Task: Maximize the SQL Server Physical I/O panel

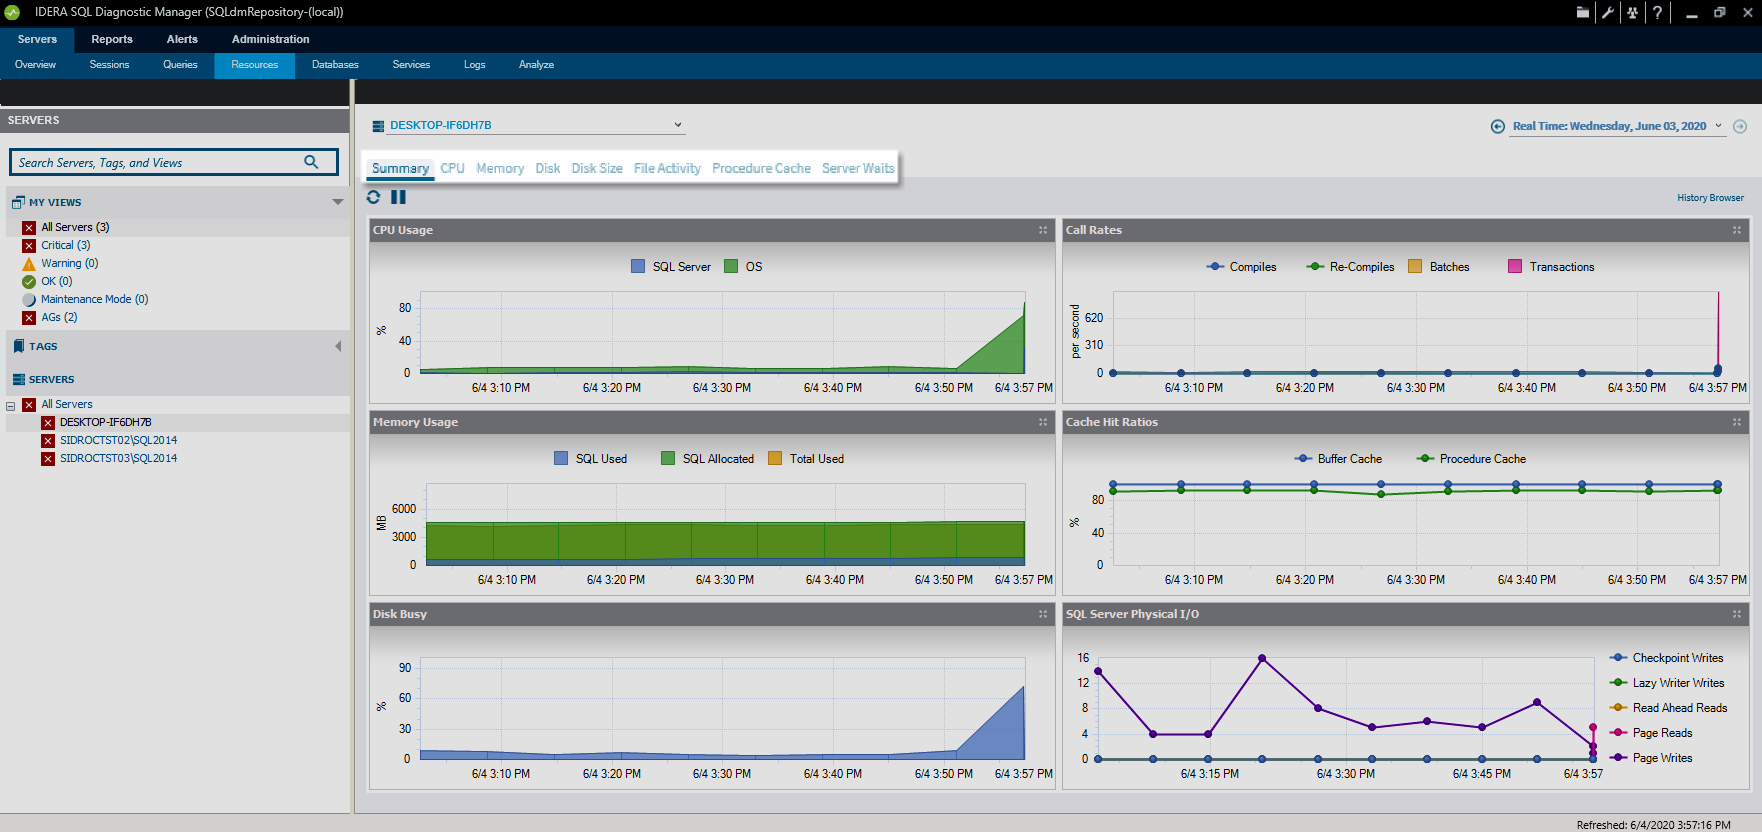Action: pyautogui.click(x=1737, y=614)
